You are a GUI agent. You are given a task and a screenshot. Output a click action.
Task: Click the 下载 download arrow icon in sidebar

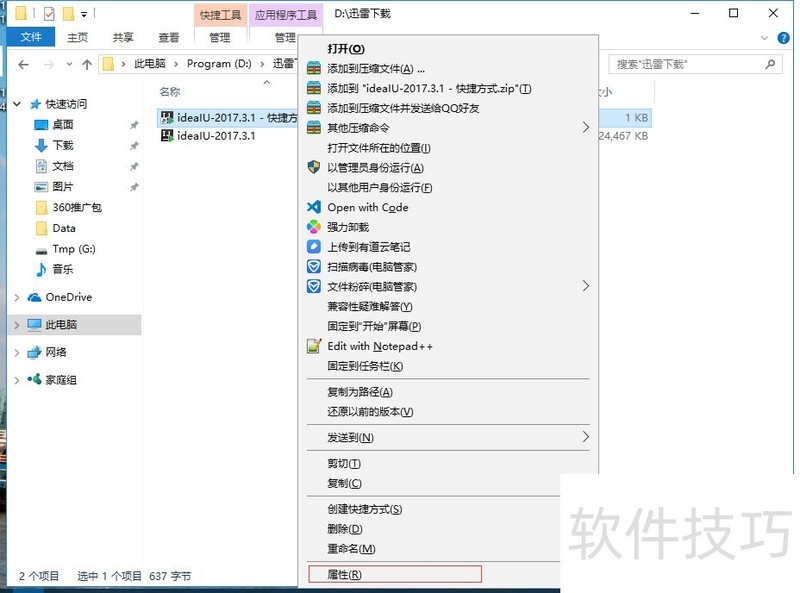pyautogui.click(x=41, y=145)
